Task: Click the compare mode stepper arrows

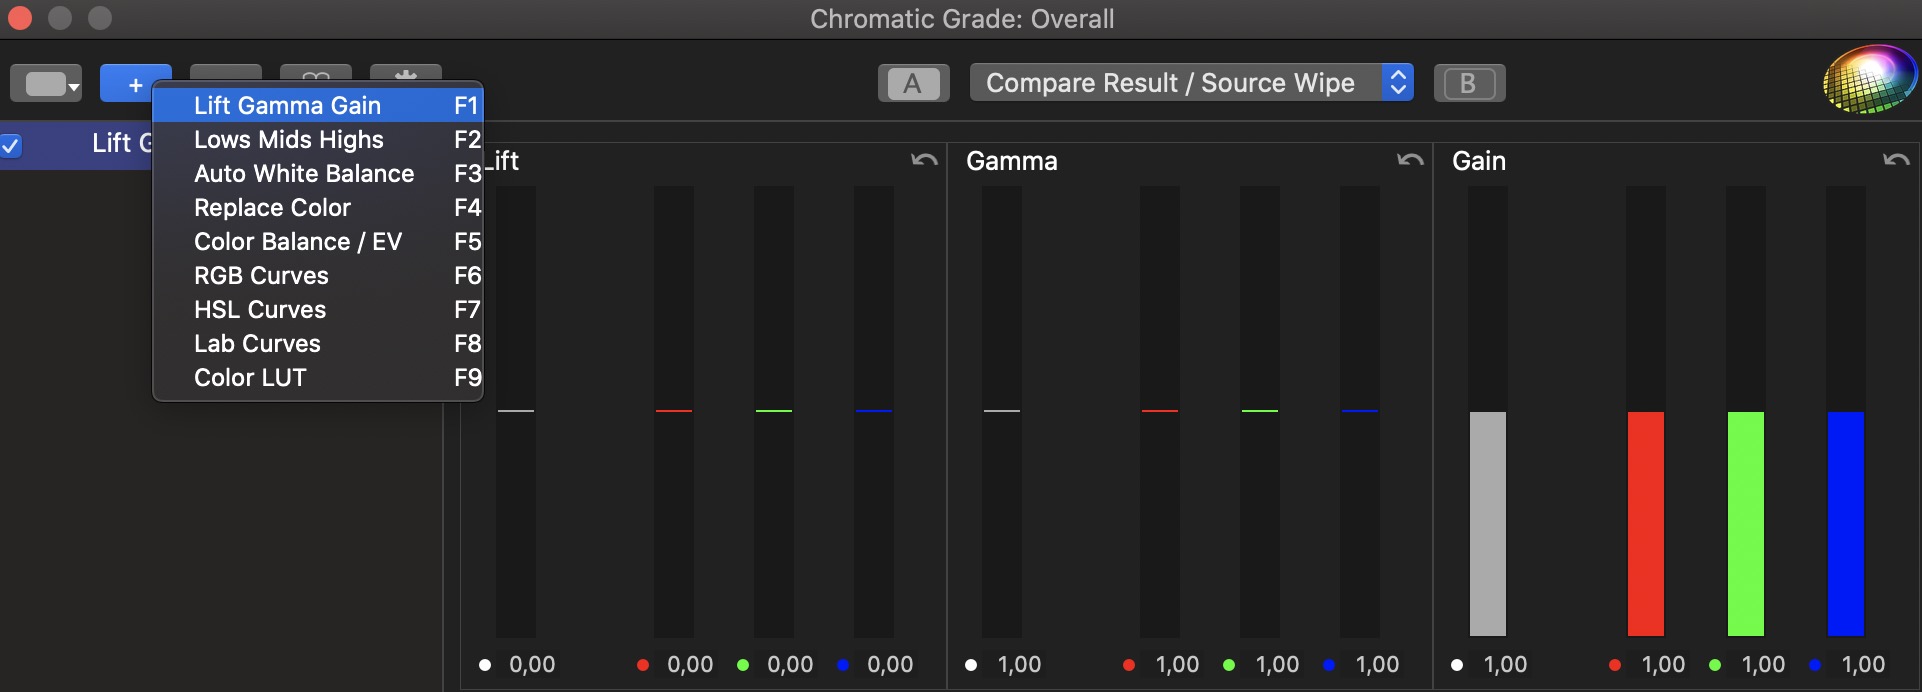Action: [1398, 83]
